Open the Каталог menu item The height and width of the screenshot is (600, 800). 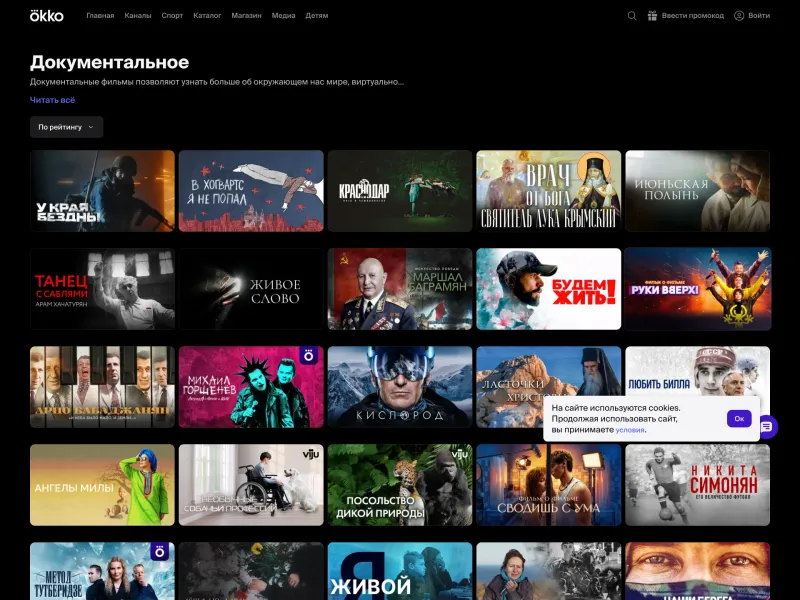click(207, 16)
